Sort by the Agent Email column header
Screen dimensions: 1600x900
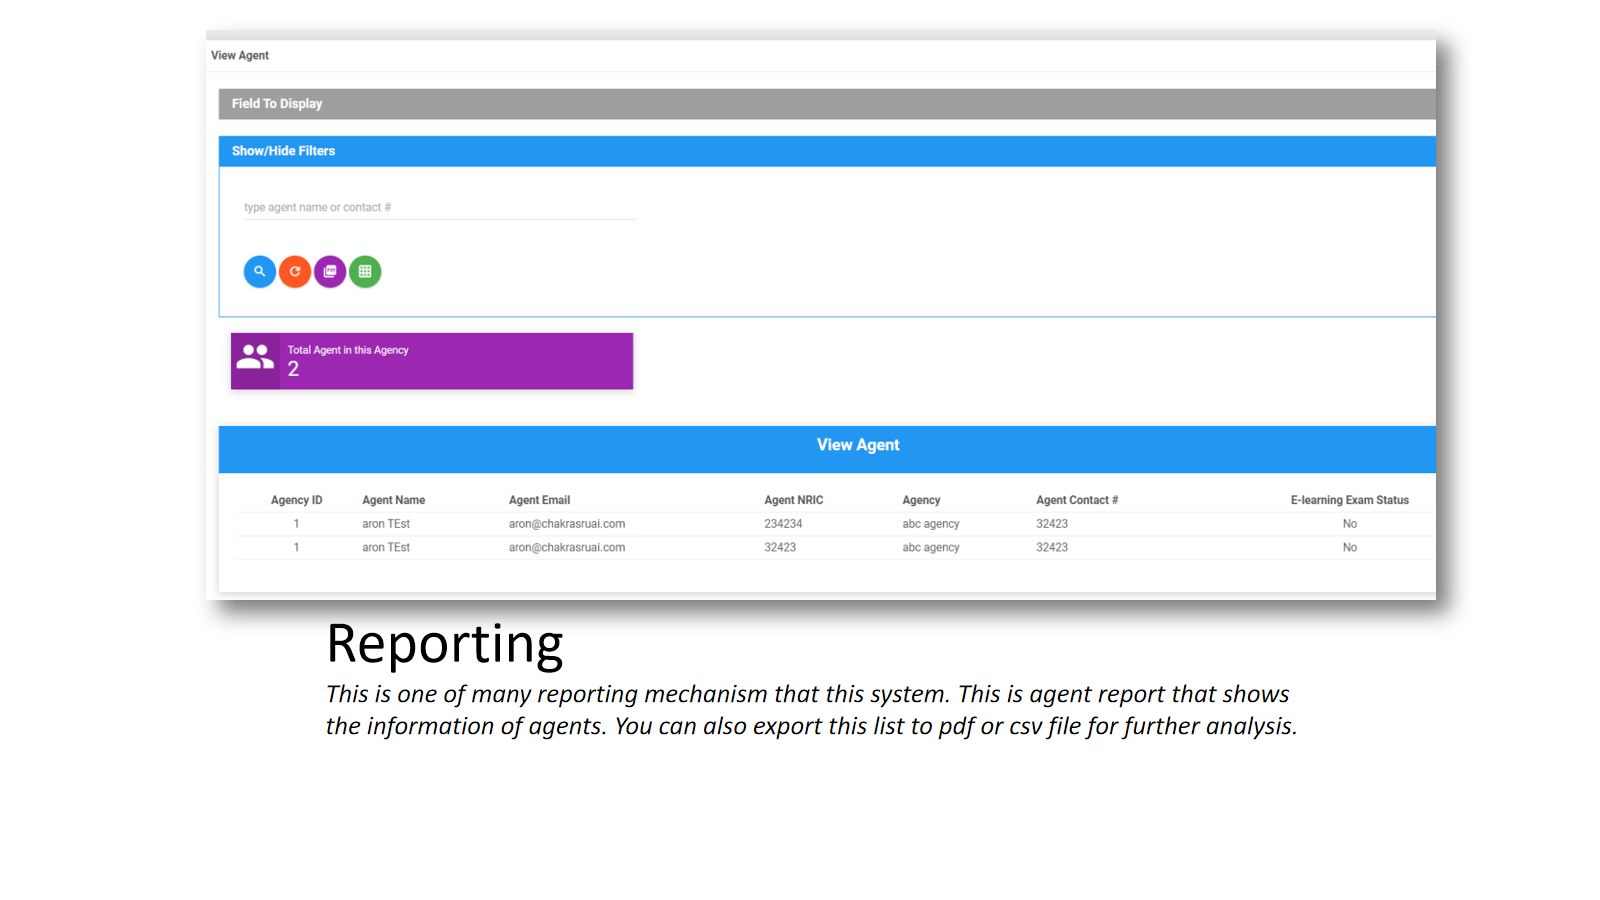(x=539, y=500)
